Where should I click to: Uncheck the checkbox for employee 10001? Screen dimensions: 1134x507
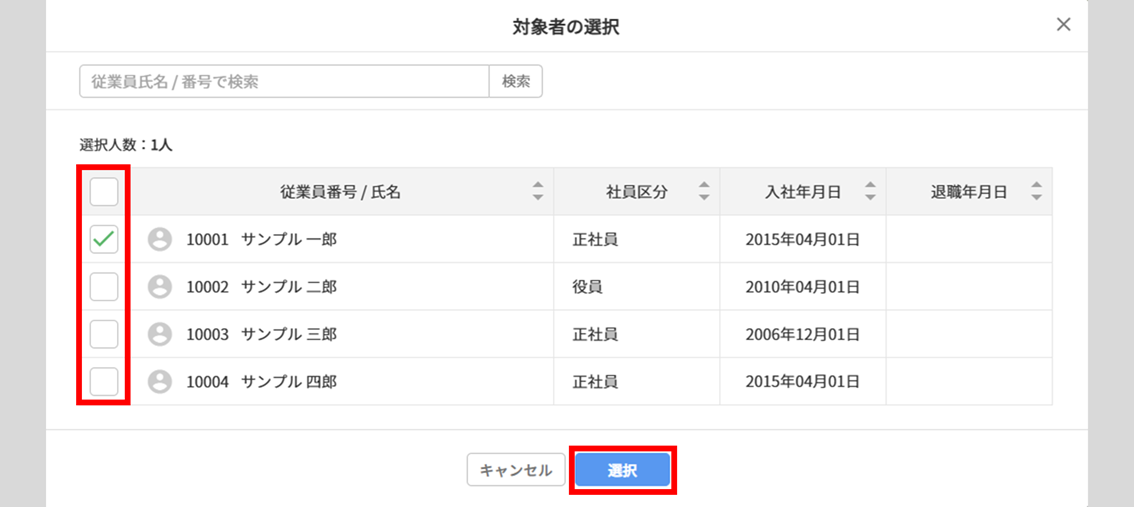pyautogui.click(x=103, y=239)
